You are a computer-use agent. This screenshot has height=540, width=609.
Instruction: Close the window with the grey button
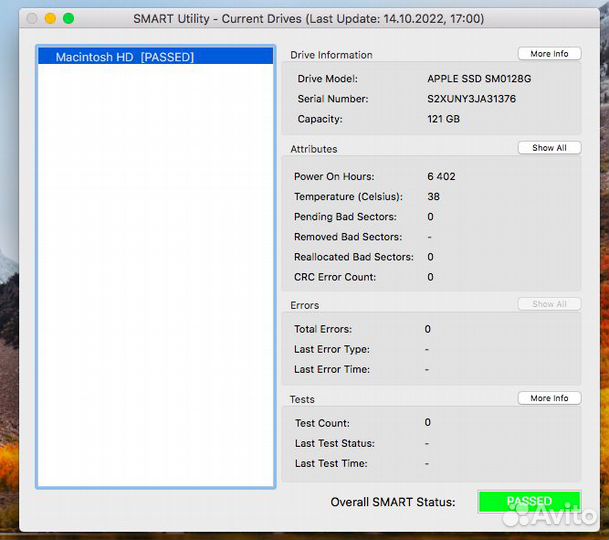coord(32,18)
